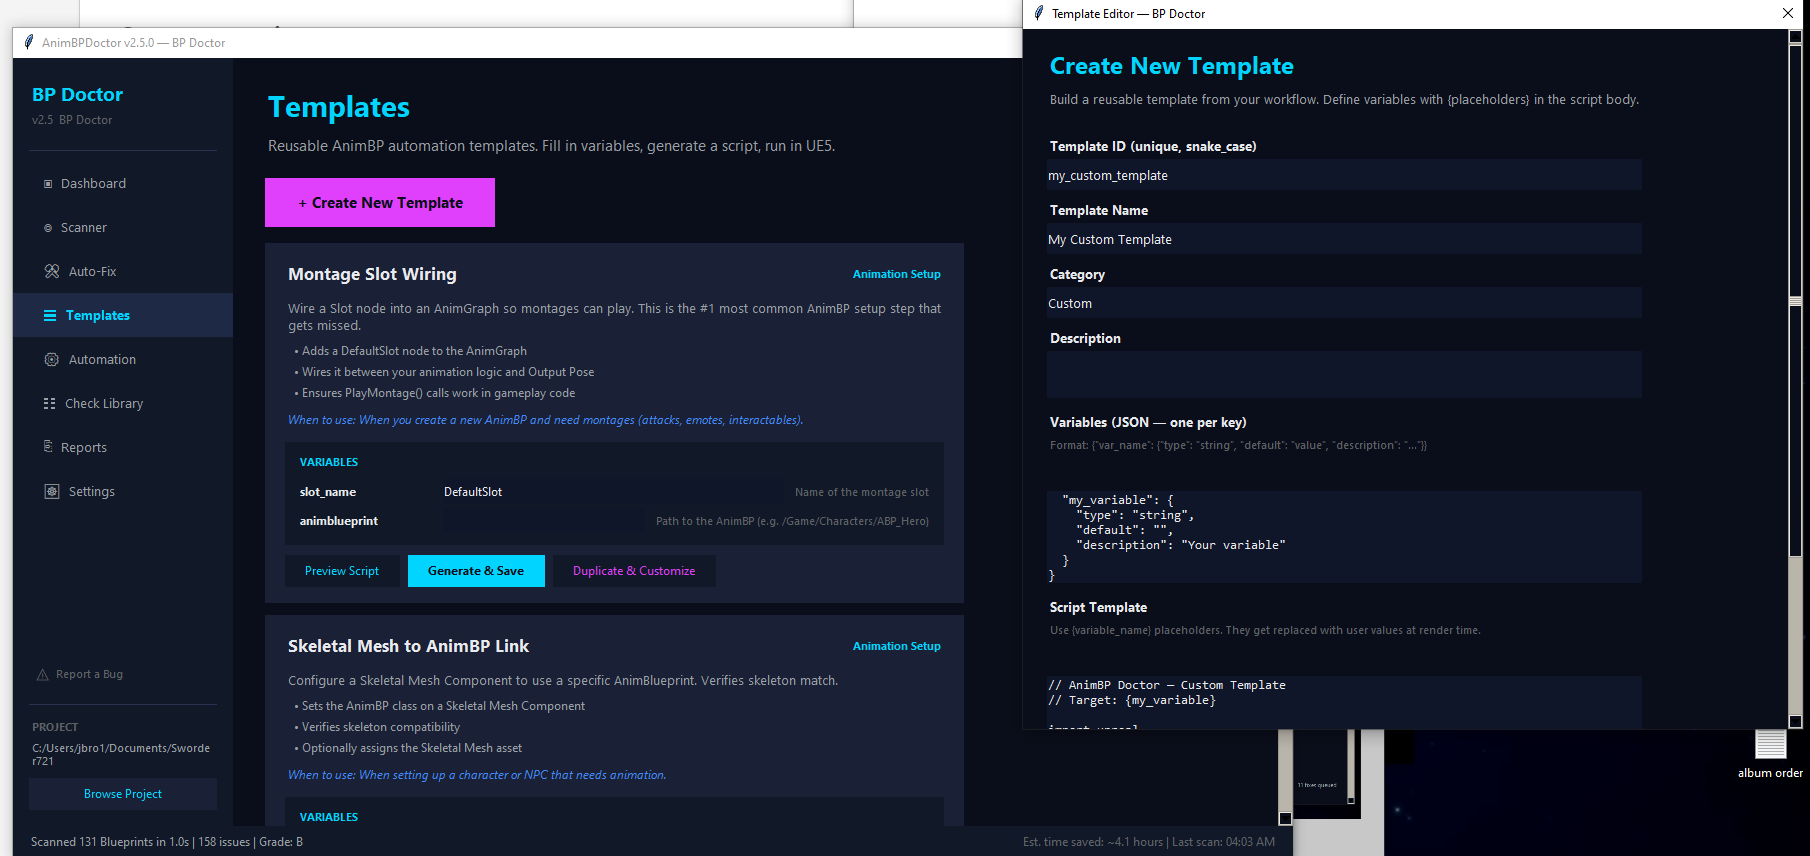Open Check Library via its grid icon
The width and height of the screenshot is (1810, 856).
tap(50, 404)
